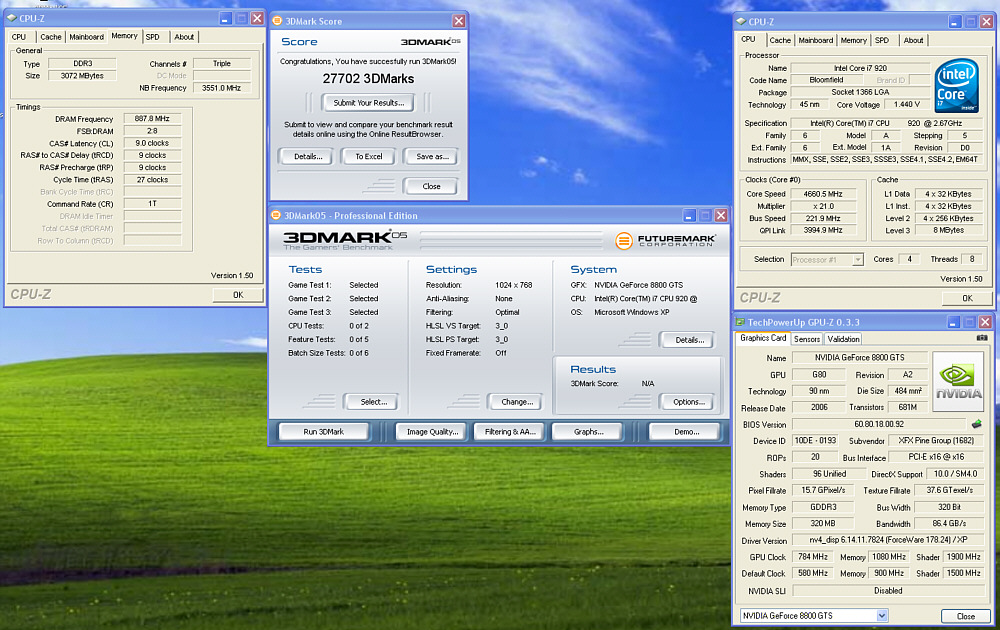Click the GPU Clock 784 MHz field
The height and width of the screenshot is (630, 1000).
812,557
